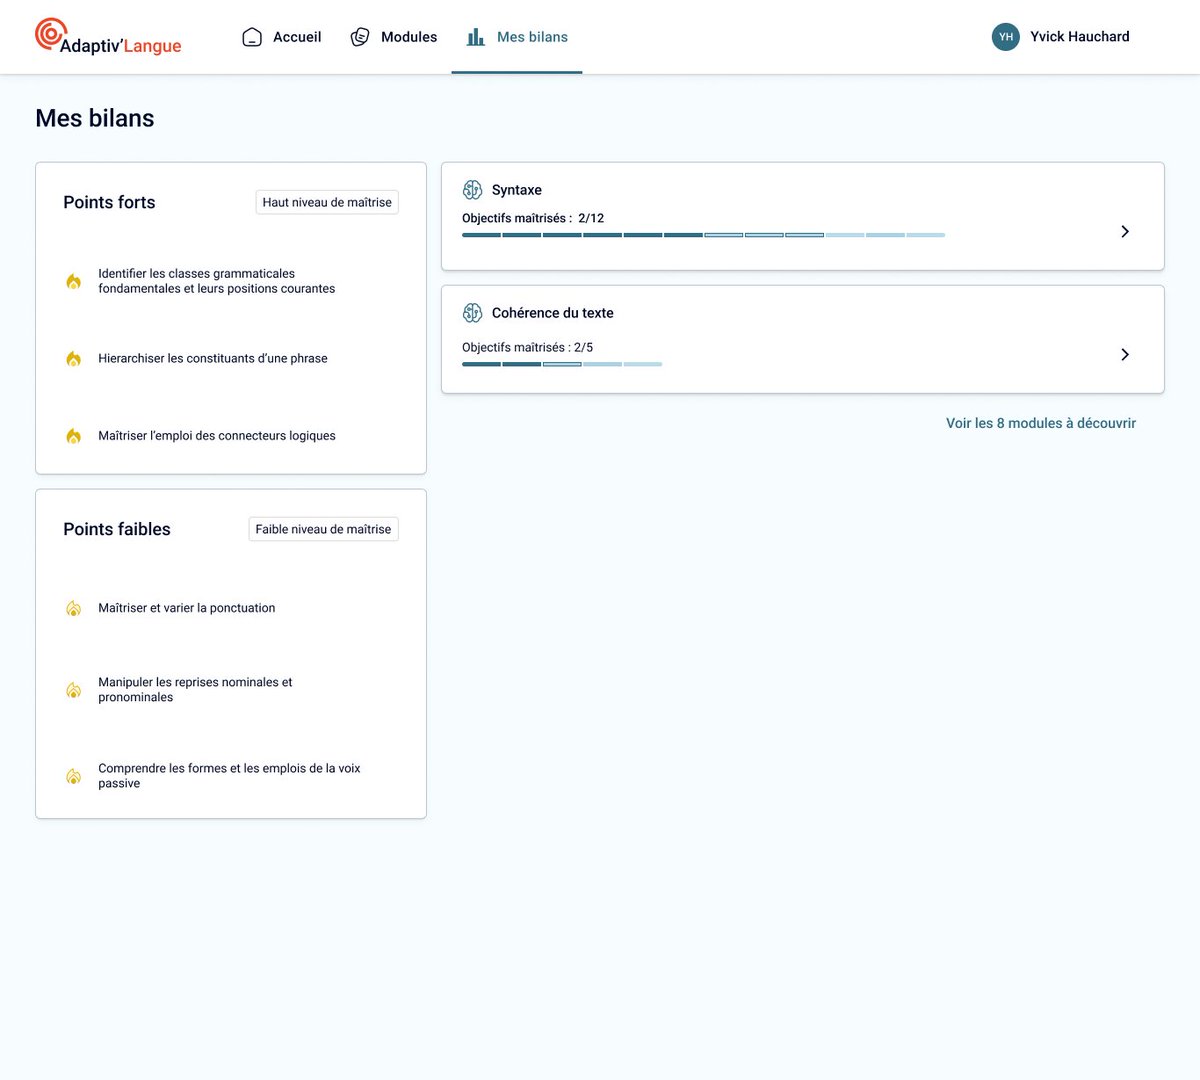Click the brain icon beside Syntaxe
This screenshot has height=1080, width=1200.
[473, 190]
